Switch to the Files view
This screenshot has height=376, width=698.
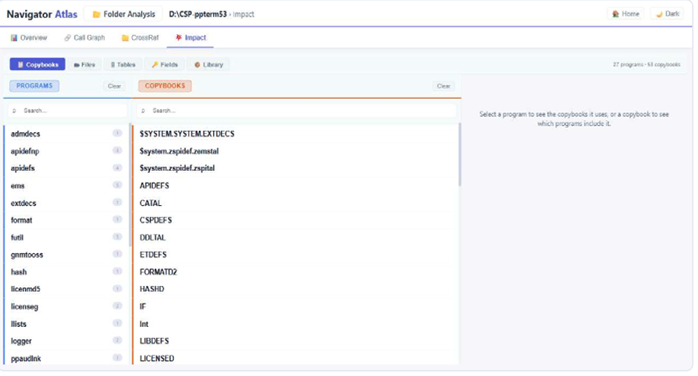(84, 65)
